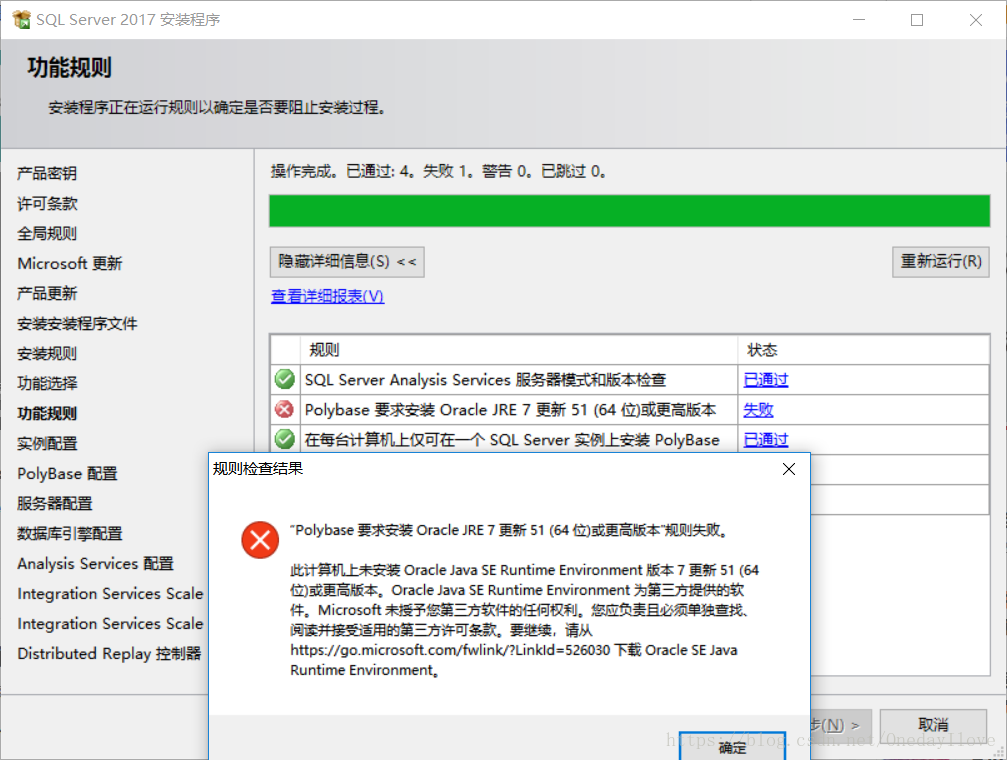Click red error icon inside rule check dialog
Image resolution: width=1007 pixels, height=760 pixels.
click(259, 541)
